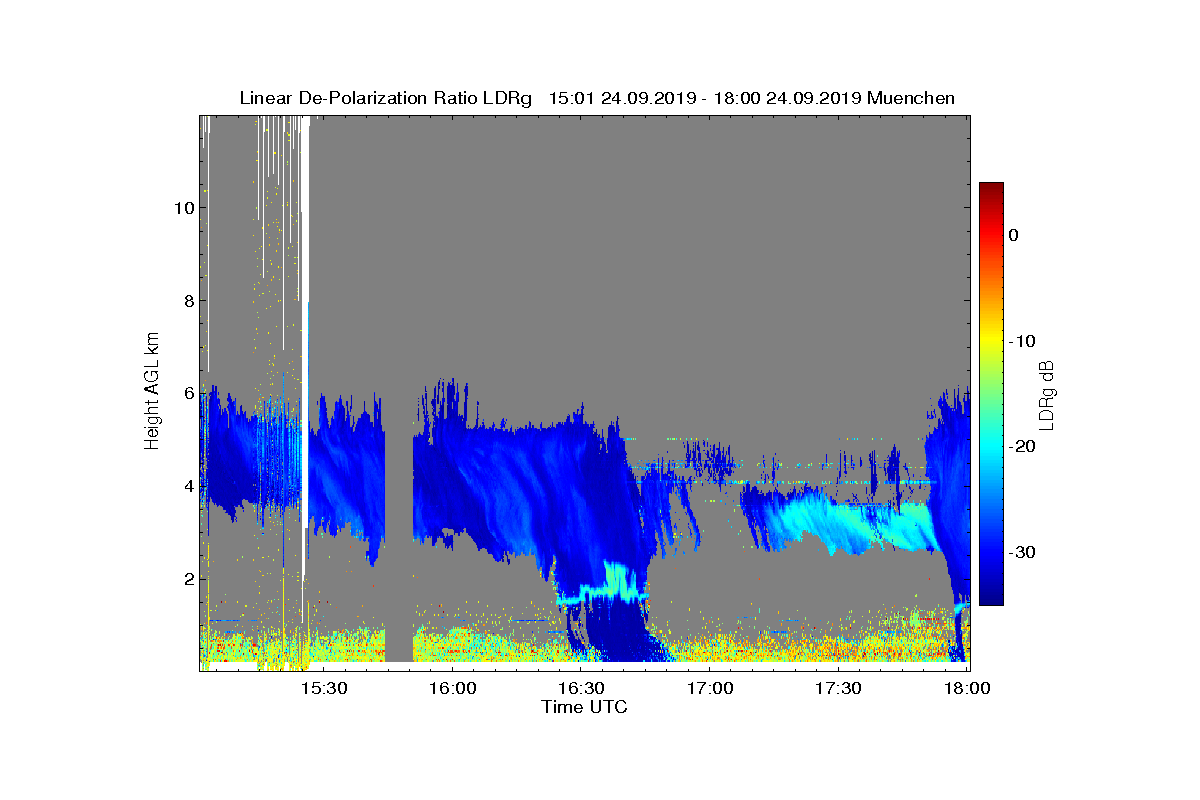Click the '16:00' time tick label

click(454, 688)
